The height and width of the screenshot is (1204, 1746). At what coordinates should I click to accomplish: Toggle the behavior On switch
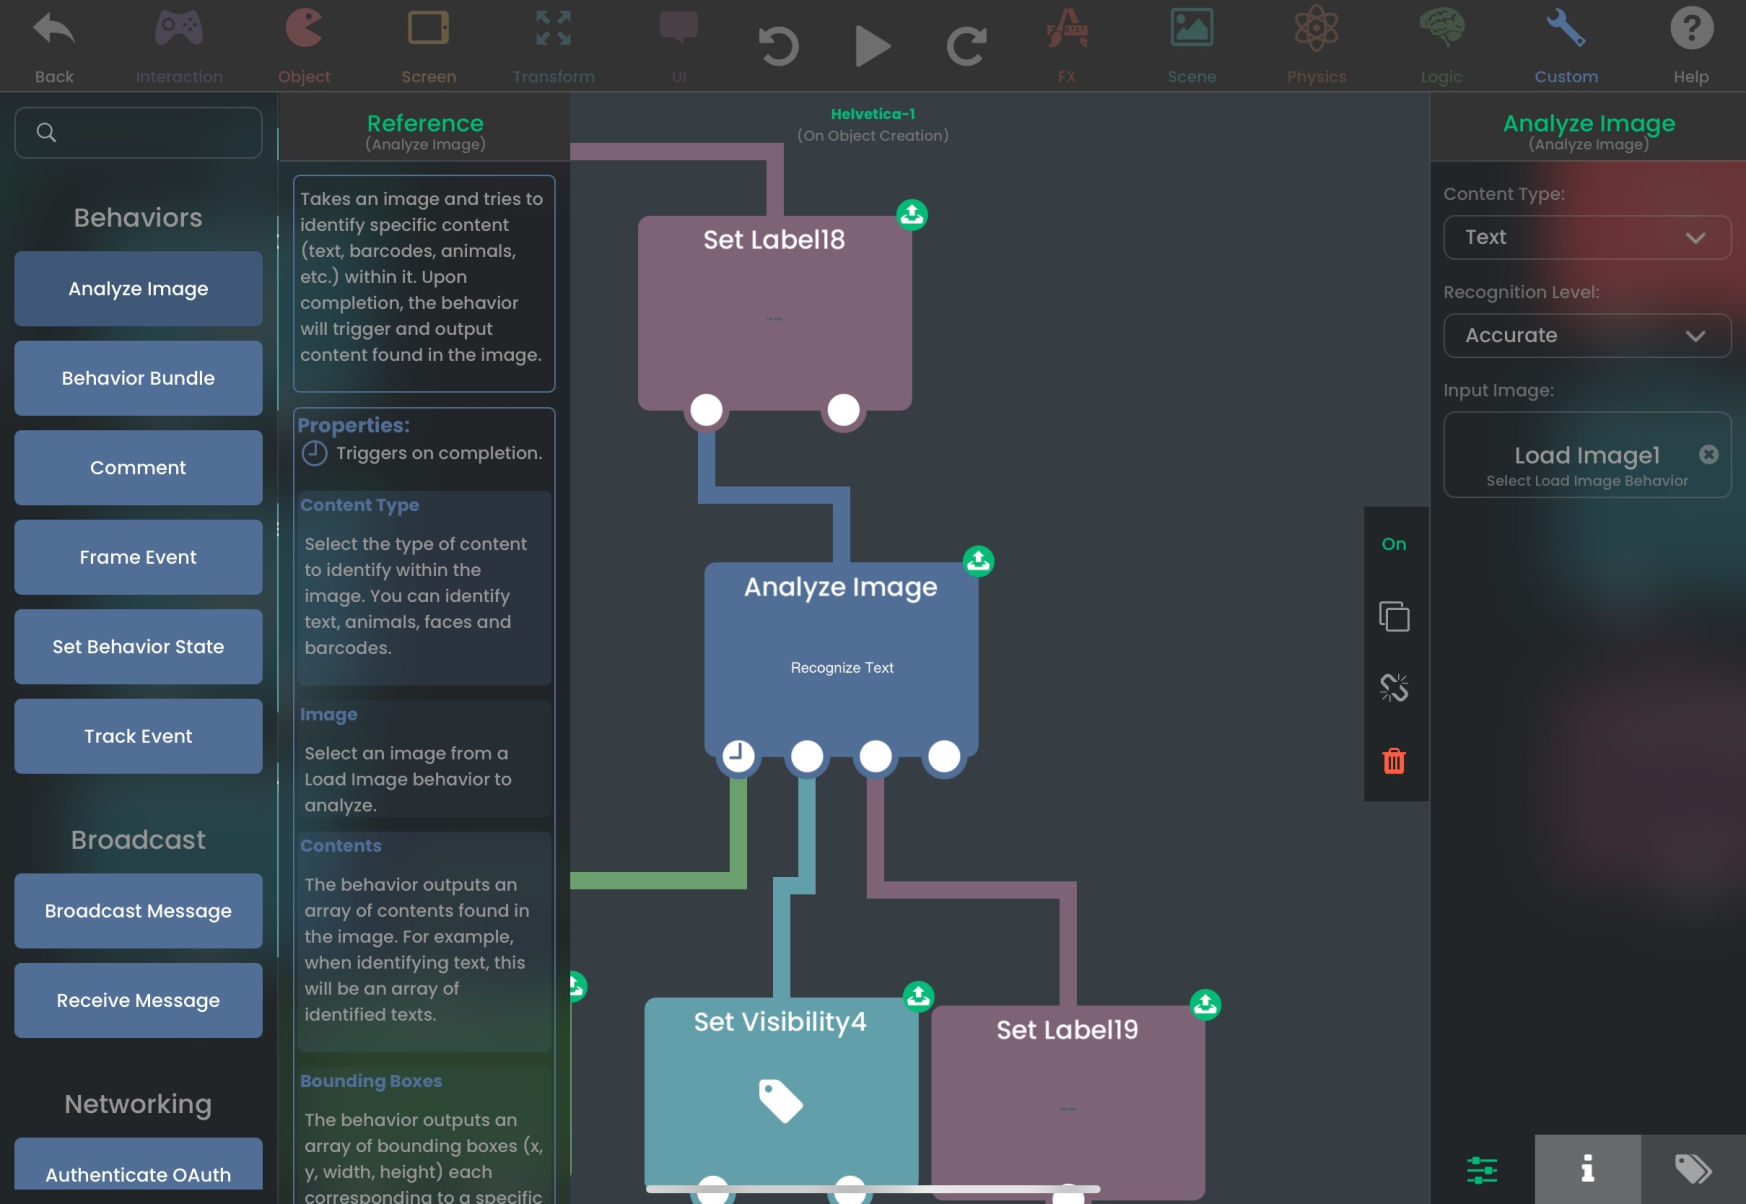[x=1394, y=544]
